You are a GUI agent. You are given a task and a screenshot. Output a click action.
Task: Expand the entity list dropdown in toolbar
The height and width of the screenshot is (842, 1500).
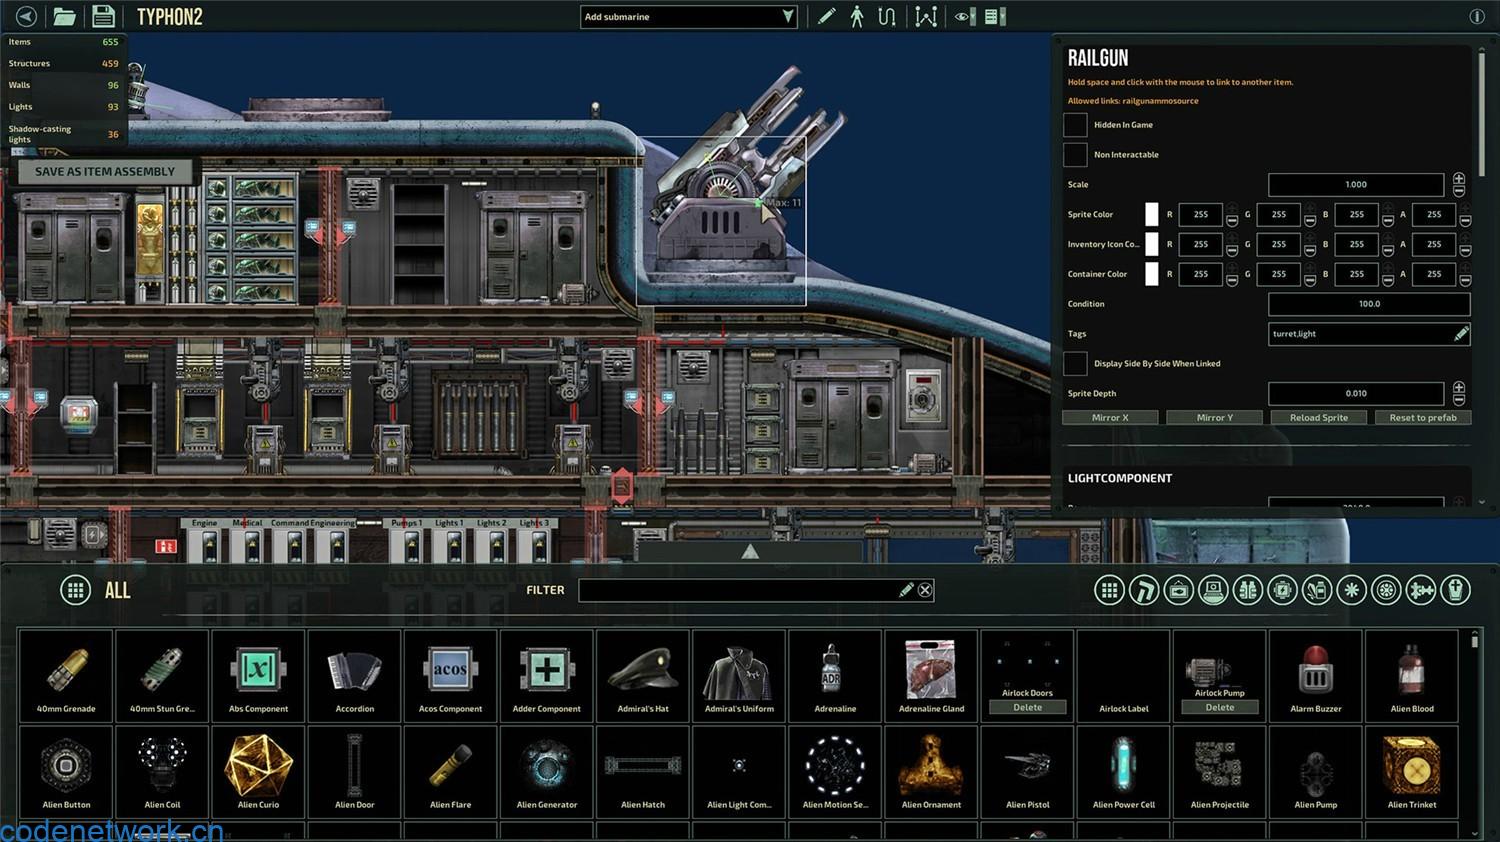pos(995,16)
